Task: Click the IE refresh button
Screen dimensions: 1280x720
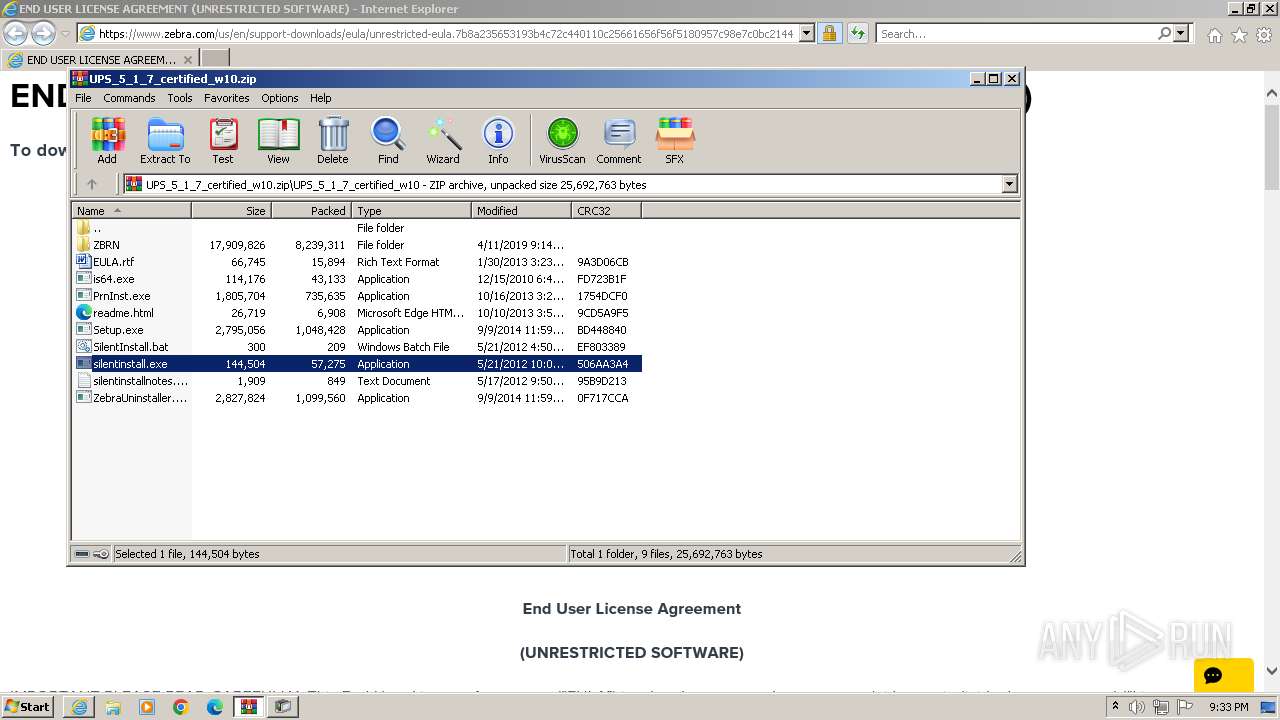Action: pyautogui.click(x=857, y=33)
